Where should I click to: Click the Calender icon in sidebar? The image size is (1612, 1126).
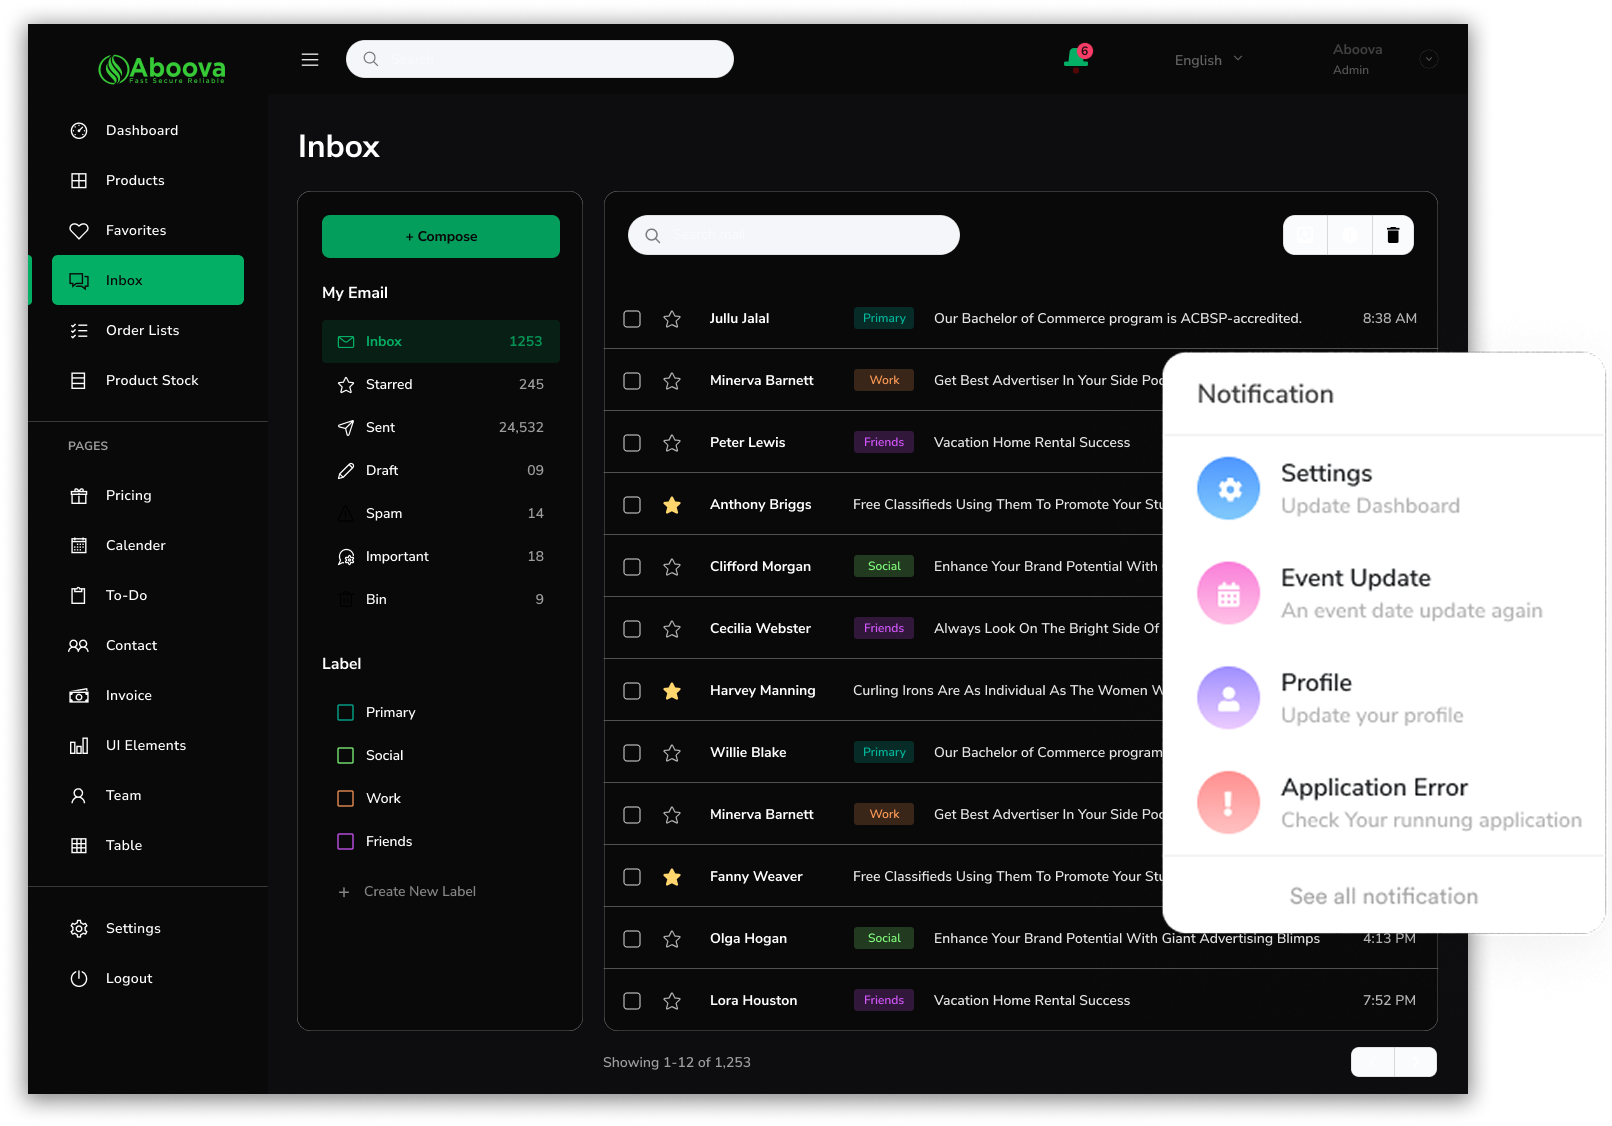79,545
